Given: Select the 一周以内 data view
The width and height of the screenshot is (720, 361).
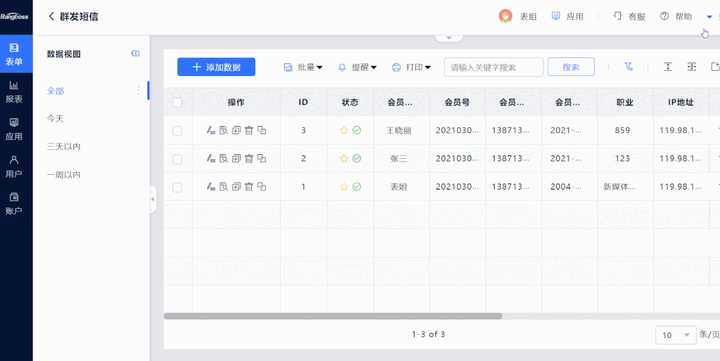Looking at the screenshot, I should point(64,175).
